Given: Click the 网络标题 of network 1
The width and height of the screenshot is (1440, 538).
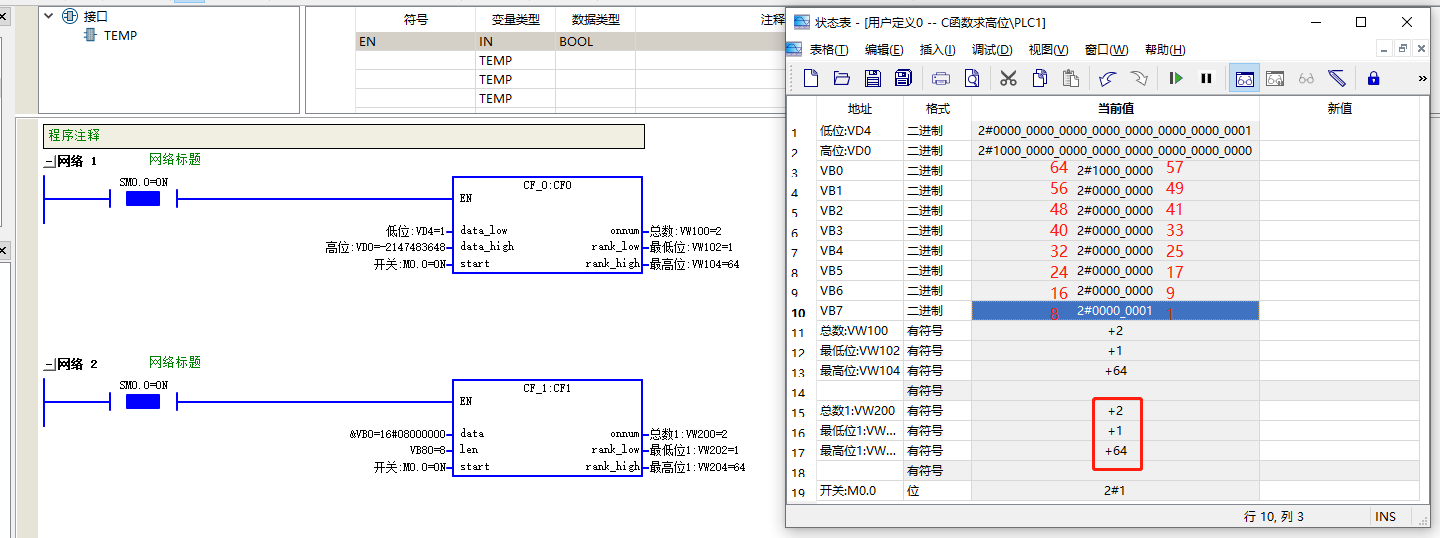Looking at the screenshot, I should (x=175, y=159).
